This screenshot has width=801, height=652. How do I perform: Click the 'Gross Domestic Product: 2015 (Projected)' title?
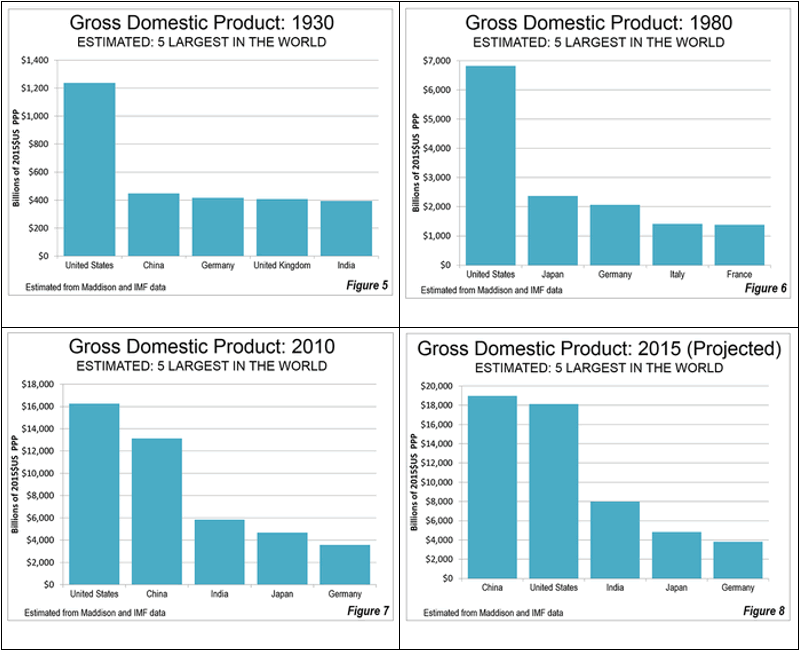(x=598, y=348)
